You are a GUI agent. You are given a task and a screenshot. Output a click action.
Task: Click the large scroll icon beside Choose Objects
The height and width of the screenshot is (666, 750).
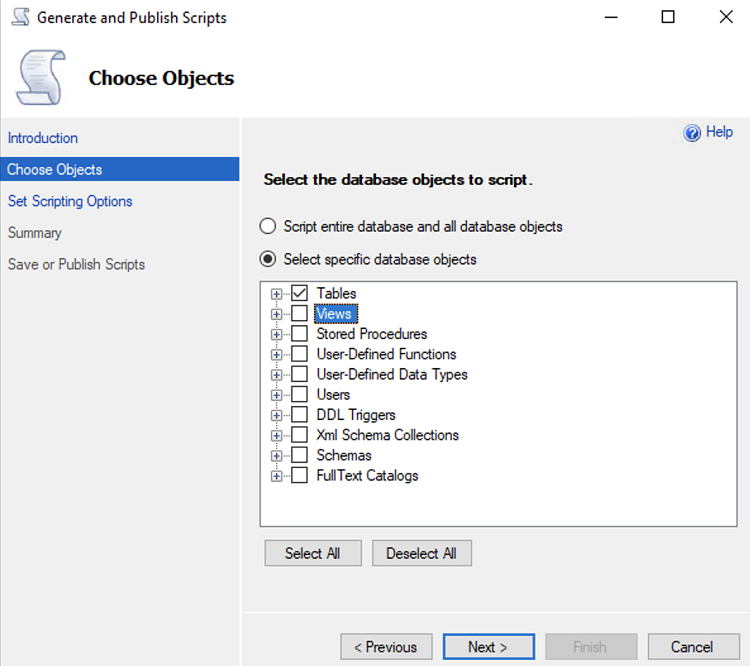coord(41,76)
